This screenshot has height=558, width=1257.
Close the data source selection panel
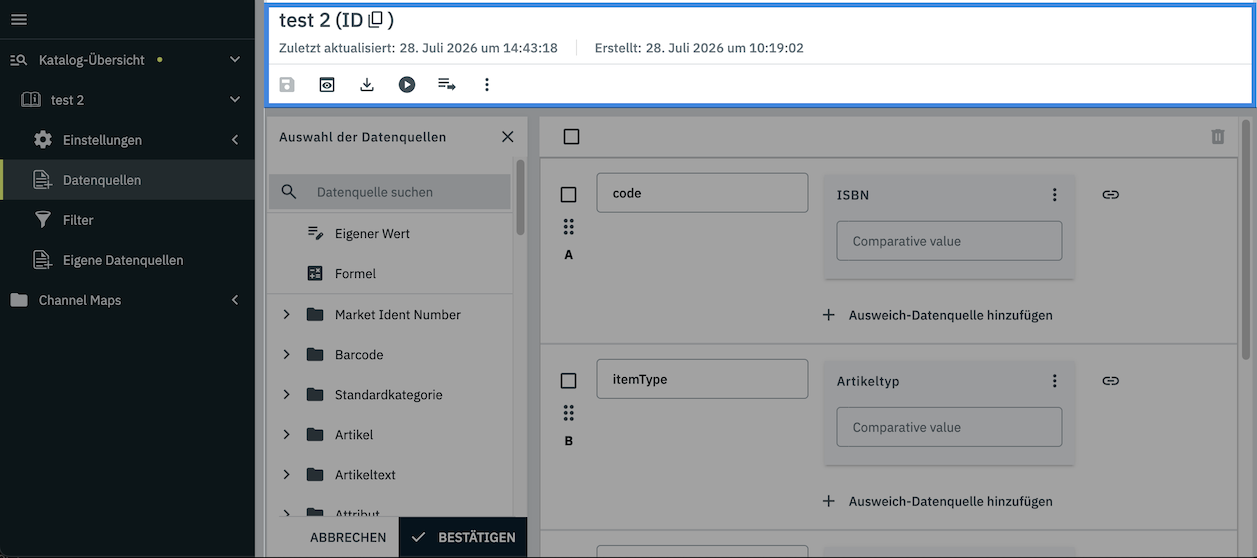508,137
